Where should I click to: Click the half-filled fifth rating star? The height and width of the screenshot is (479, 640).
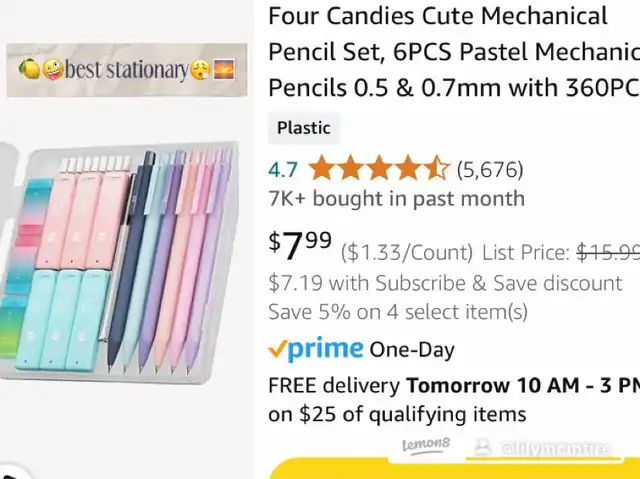coord(436,168)
